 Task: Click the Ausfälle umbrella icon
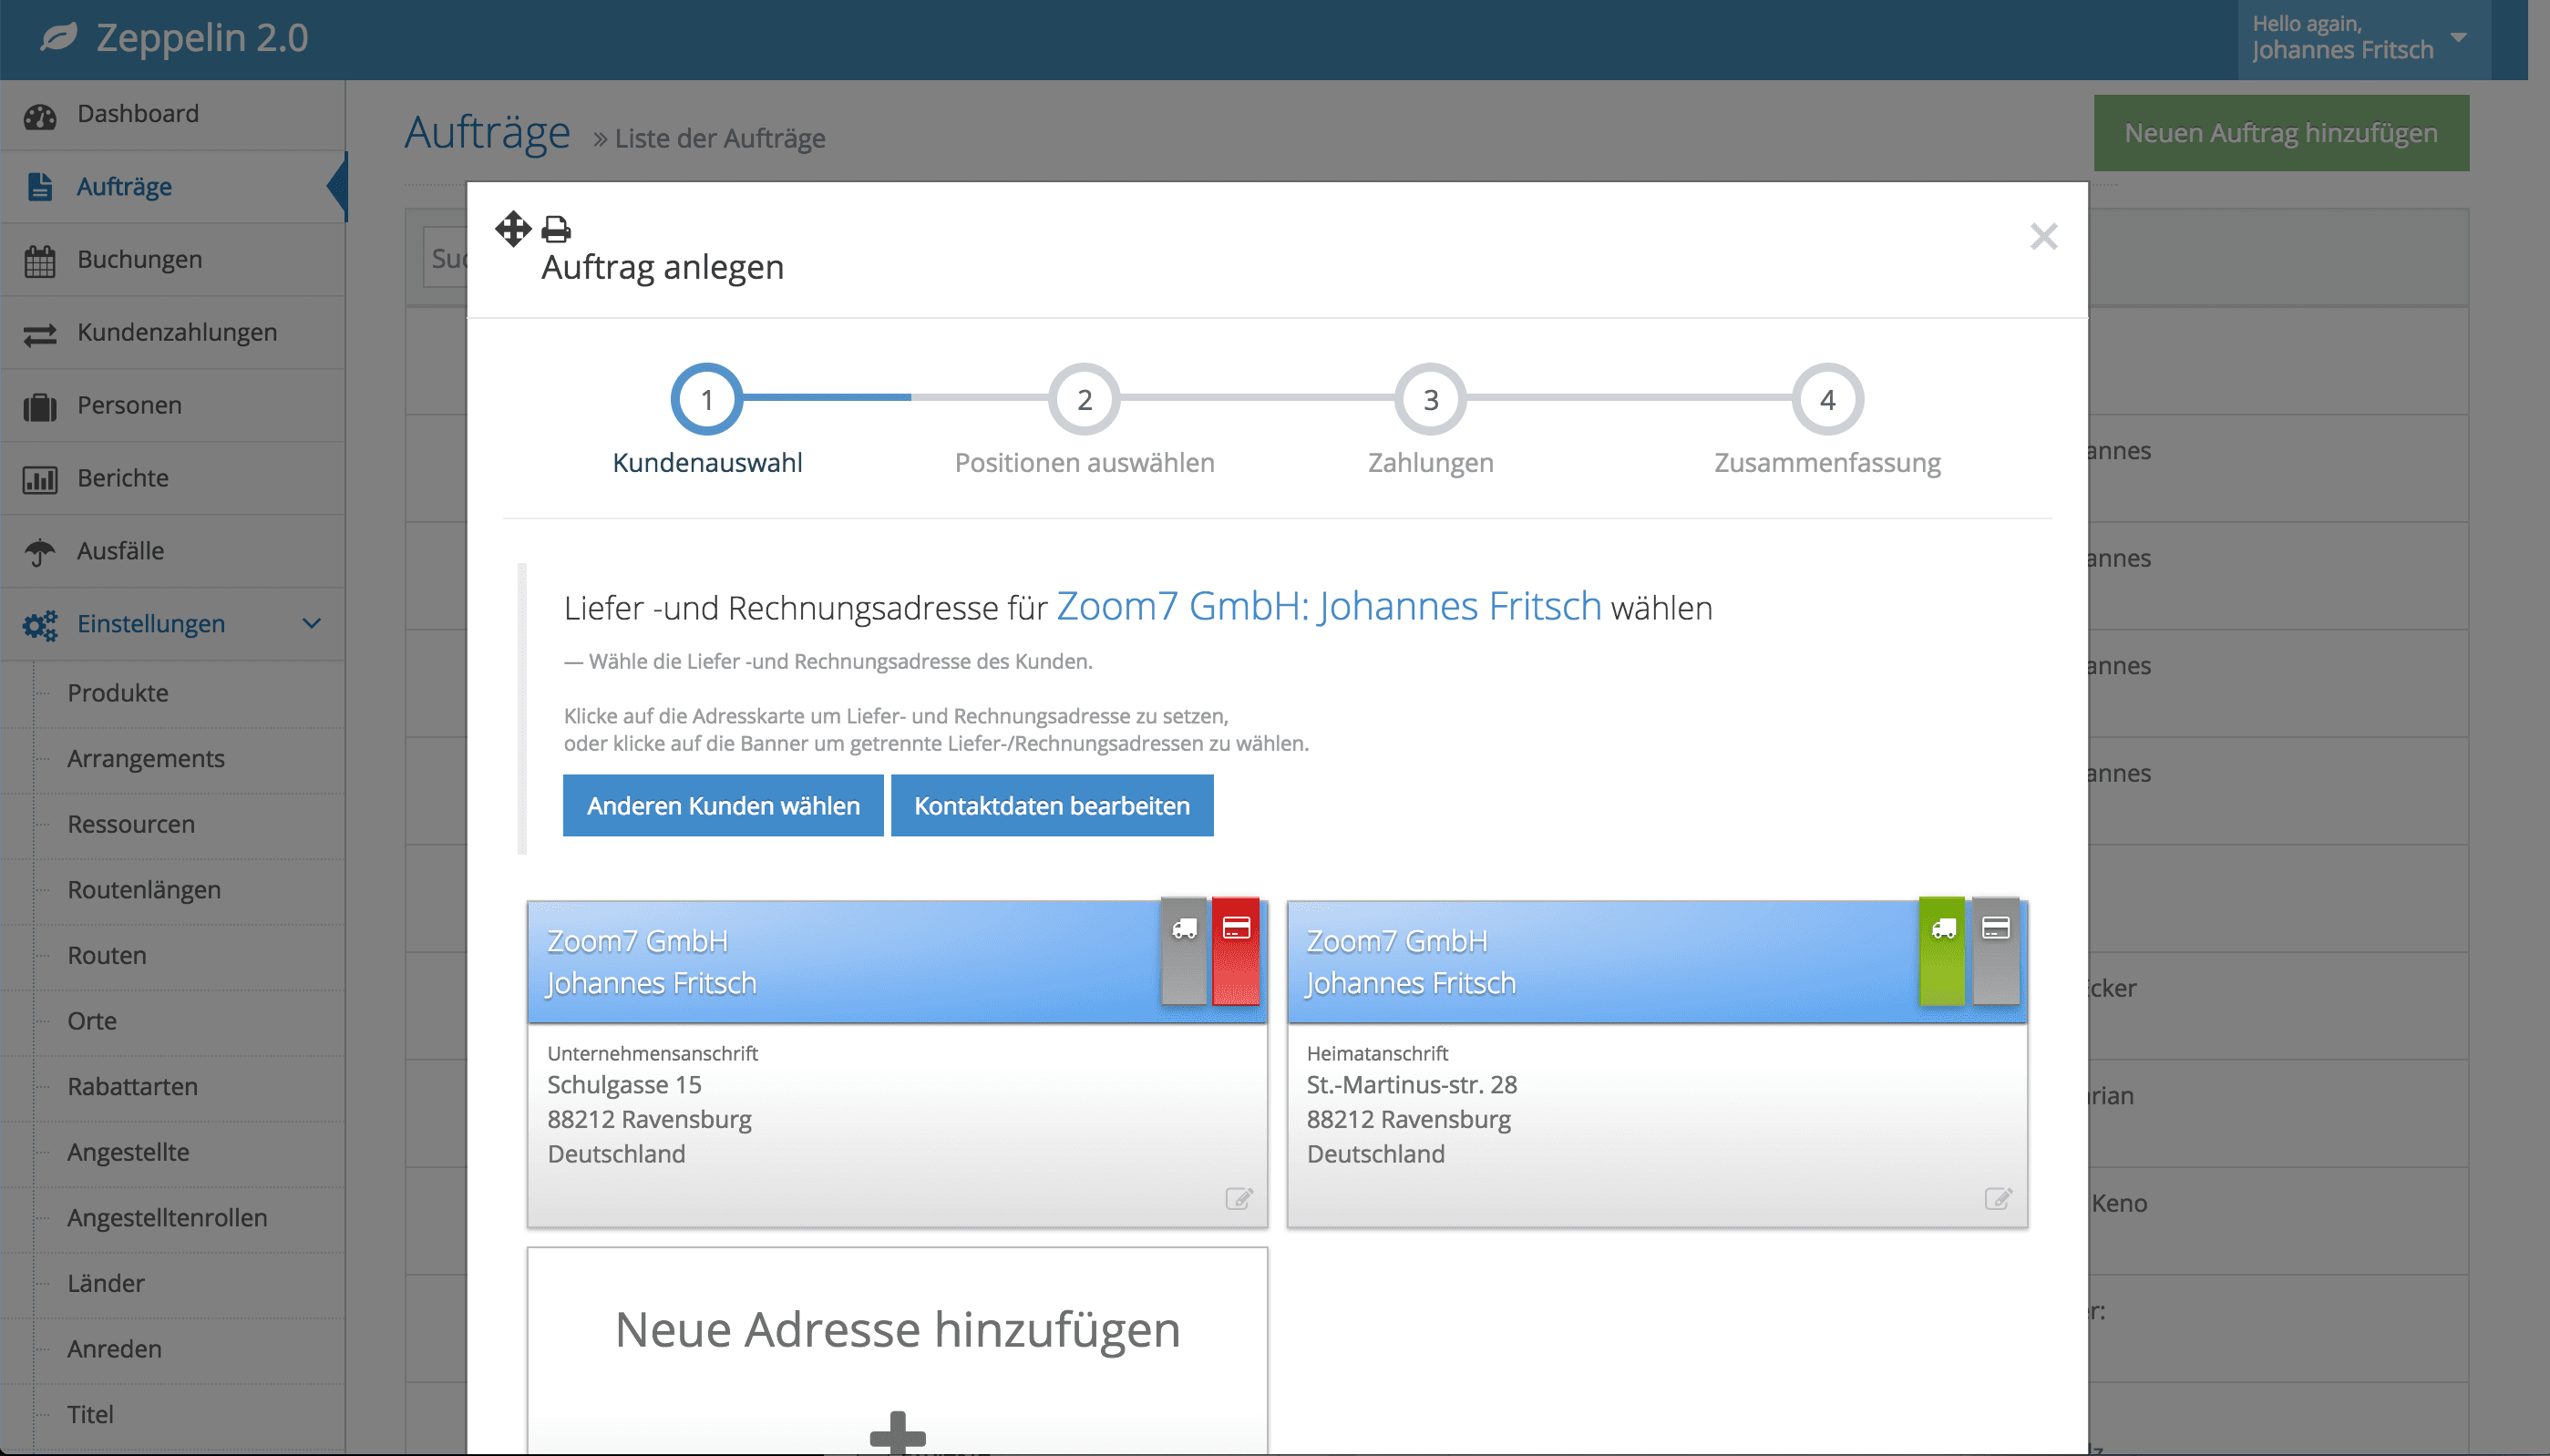[x=40, y=552]
